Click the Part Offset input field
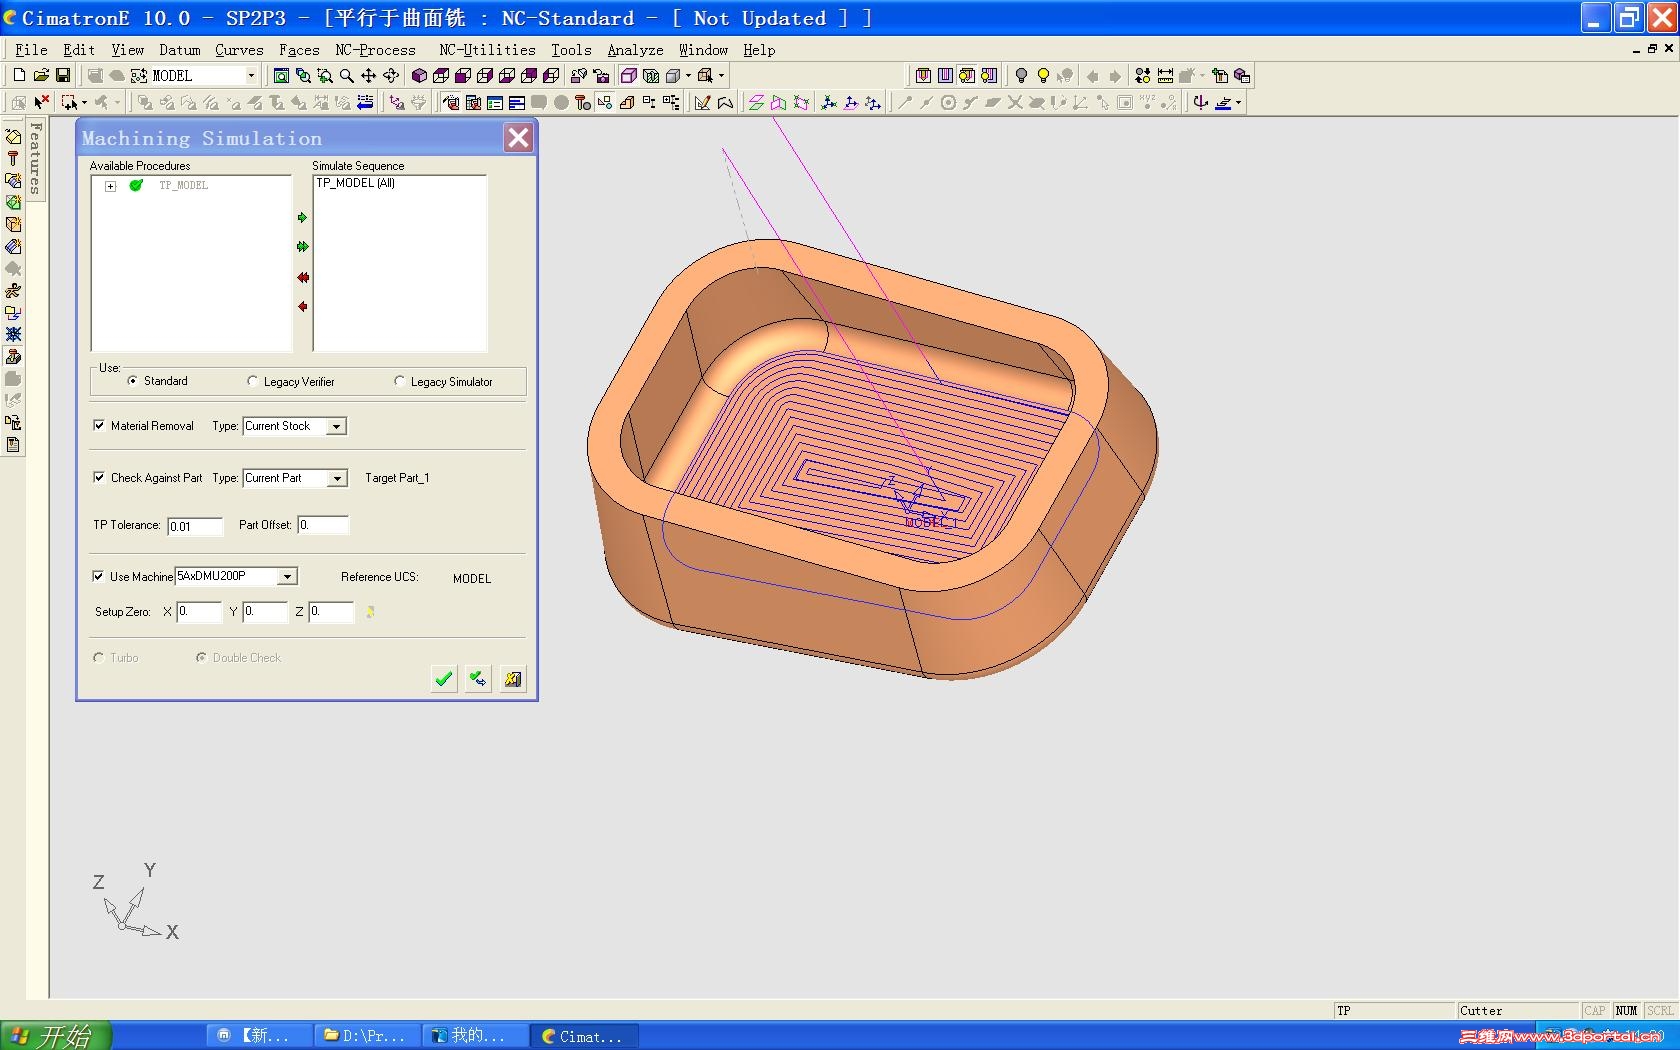The height and width of the screenshot is (1050, 1680). pyautogui.click(x=323, y=525)
